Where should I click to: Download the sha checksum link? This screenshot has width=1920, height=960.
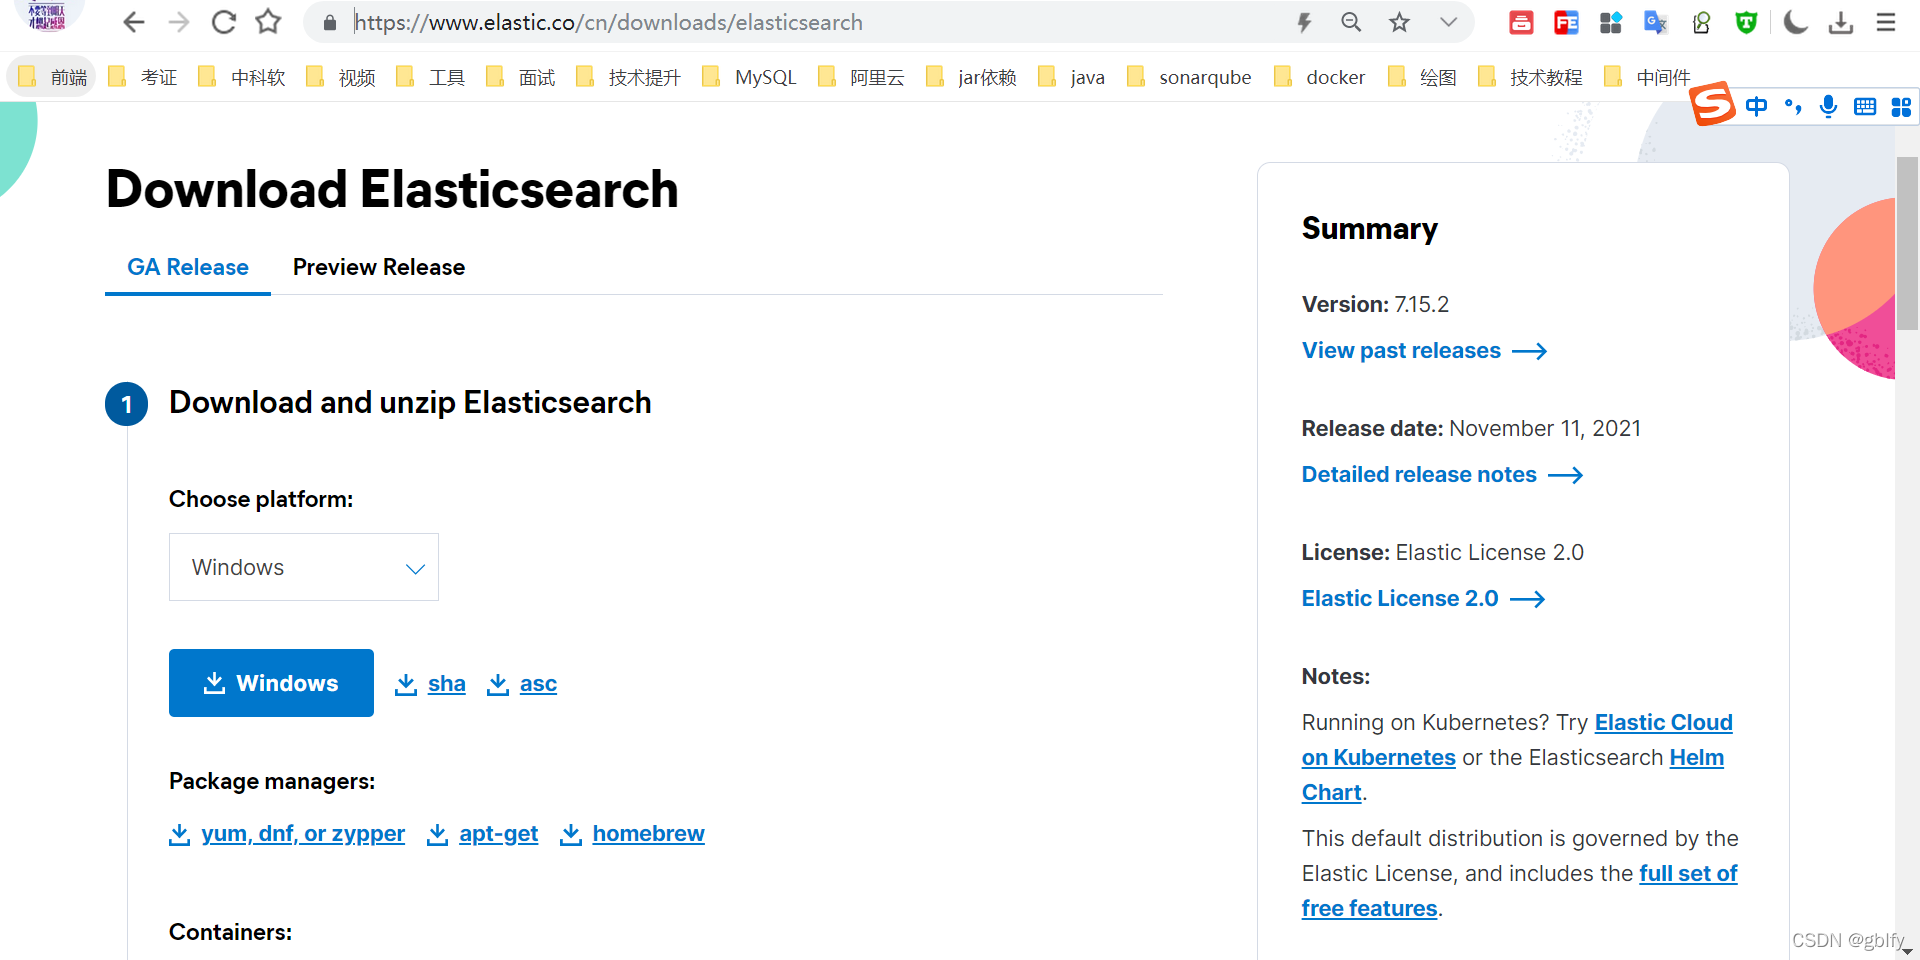[431, 684]
